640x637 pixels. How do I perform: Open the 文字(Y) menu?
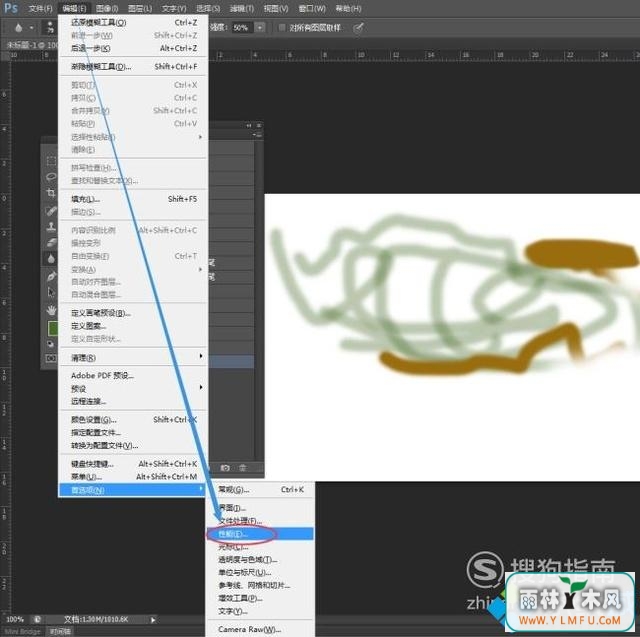click(x=174, y=8)
